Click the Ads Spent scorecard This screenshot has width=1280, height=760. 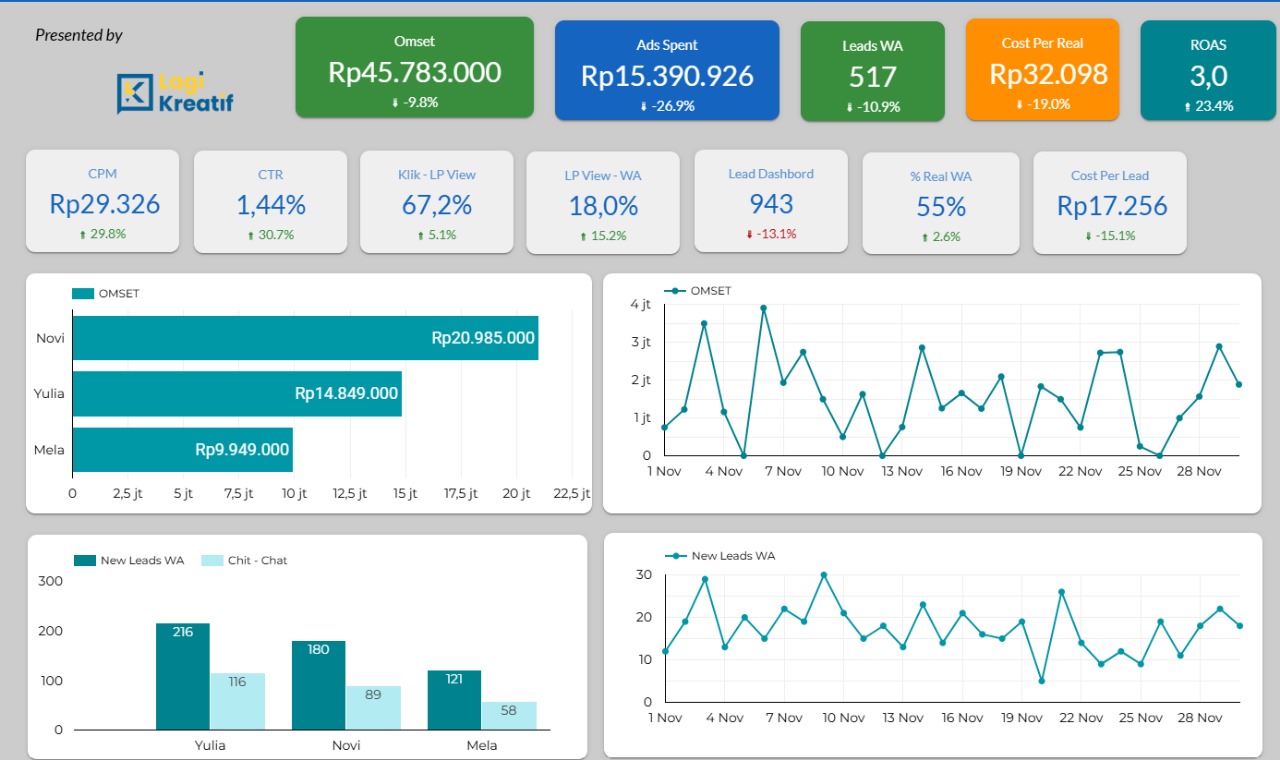667,71
